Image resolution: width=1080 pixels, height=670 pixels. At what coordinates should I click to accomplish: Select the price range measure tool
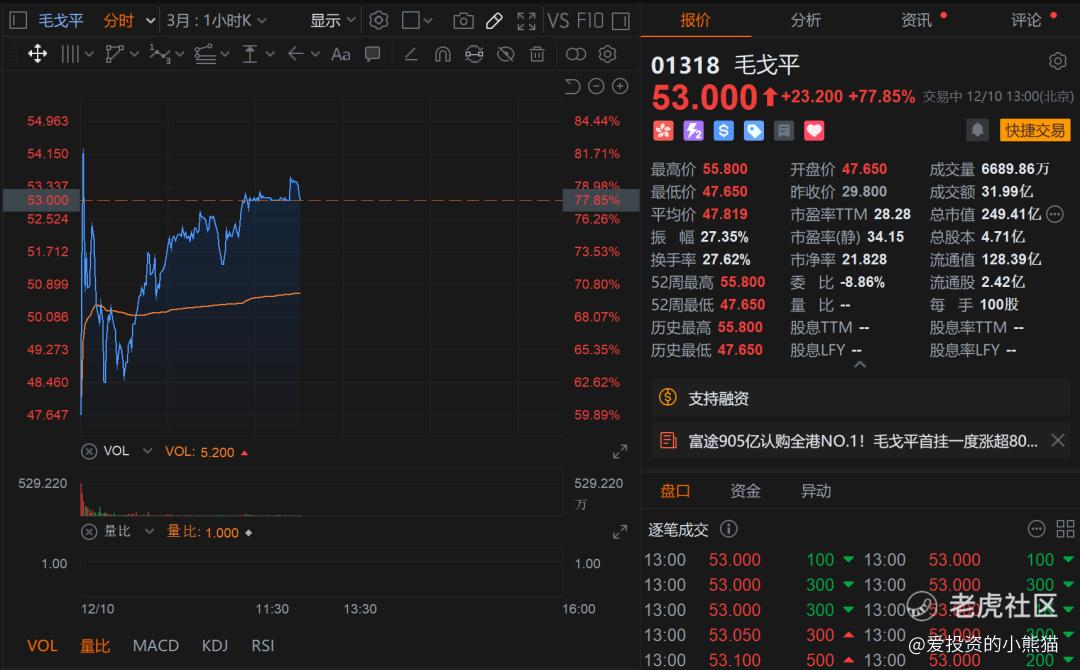250,54
